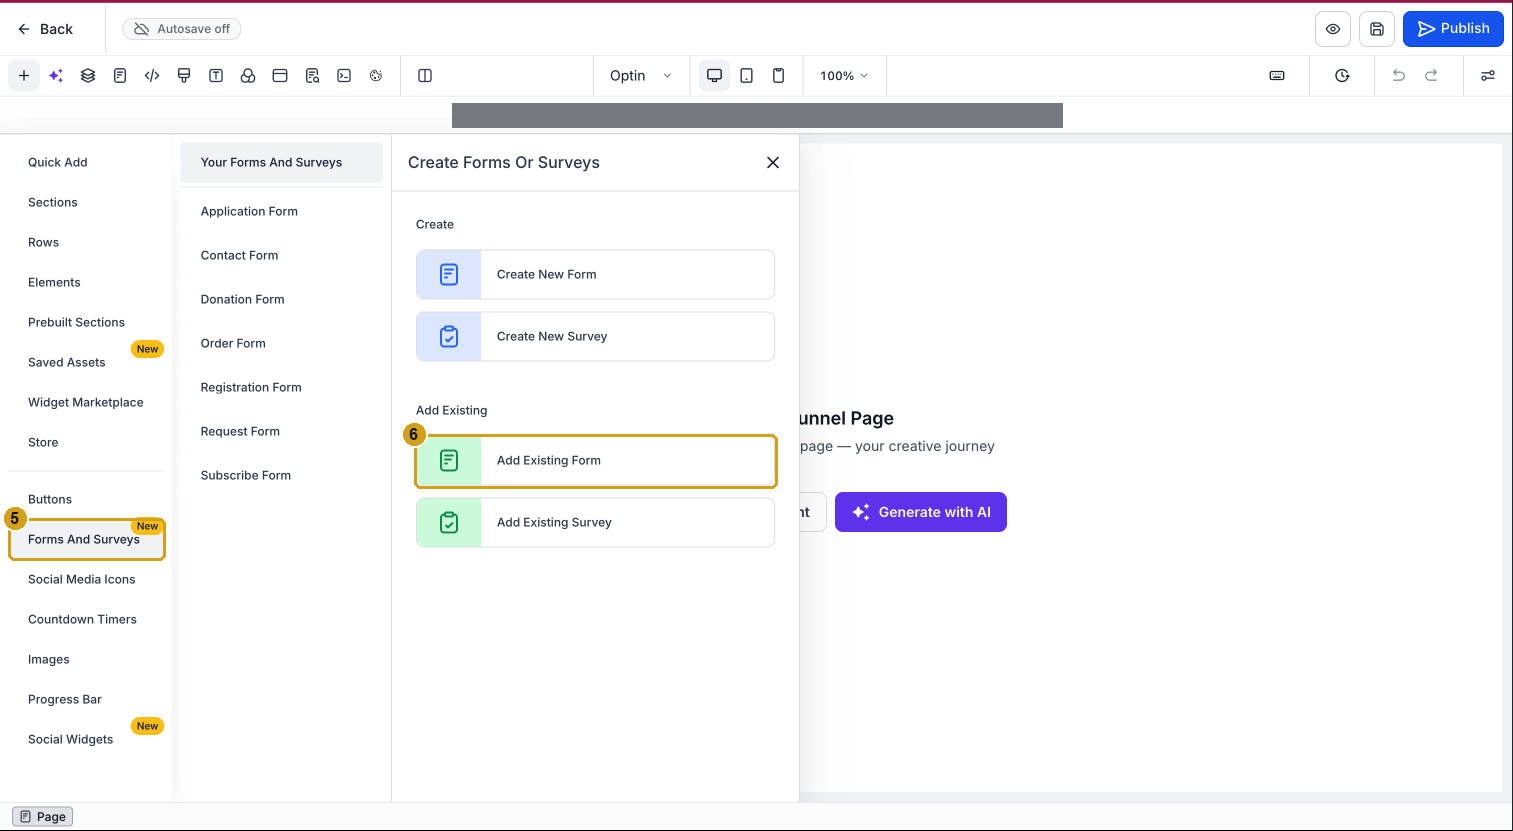The width and height of the screenshot is (1513, 831).
Task: Click the undo arrow
Action: pos(1399,76)
